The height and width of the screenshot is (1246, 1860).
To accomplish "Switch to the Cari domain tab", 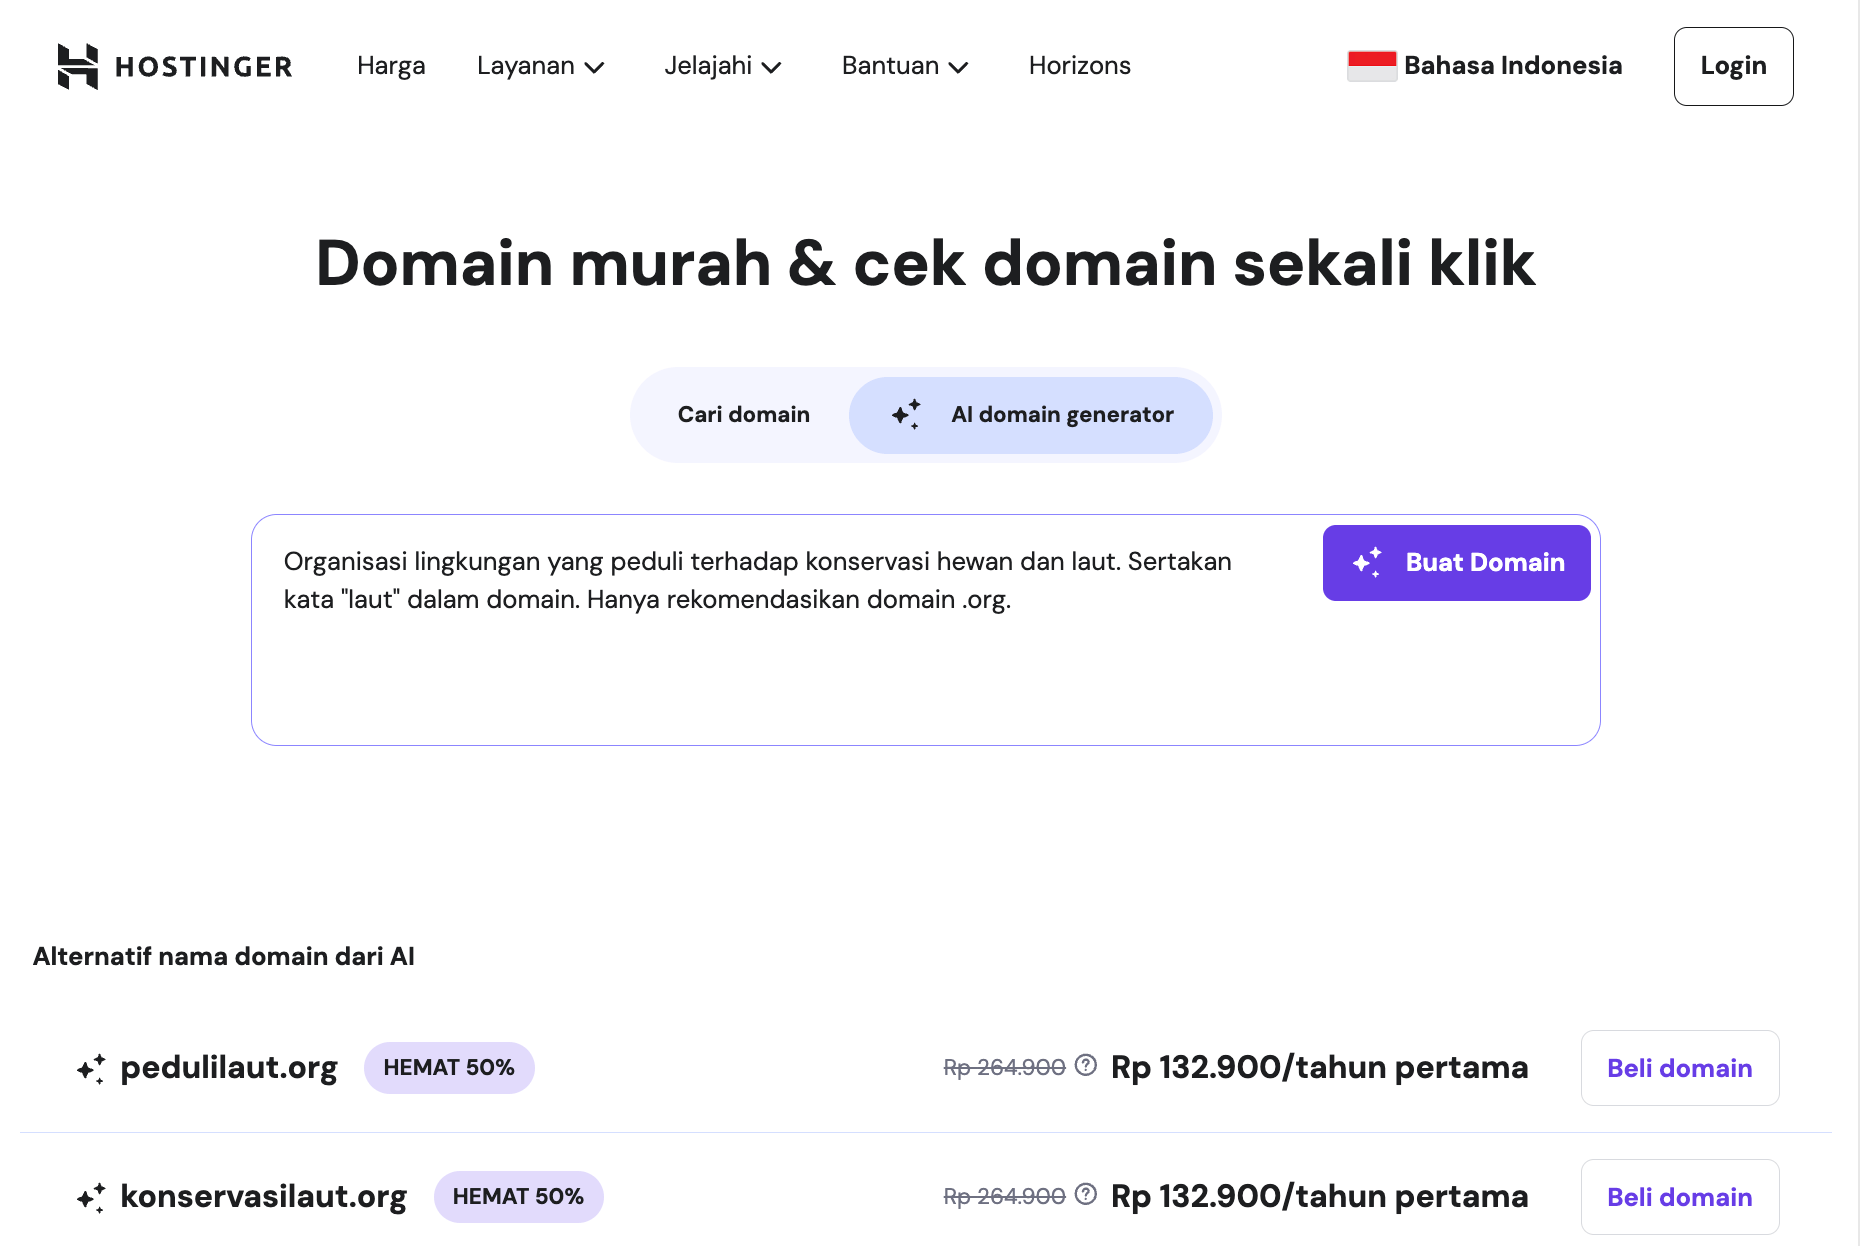I will 743,414.
